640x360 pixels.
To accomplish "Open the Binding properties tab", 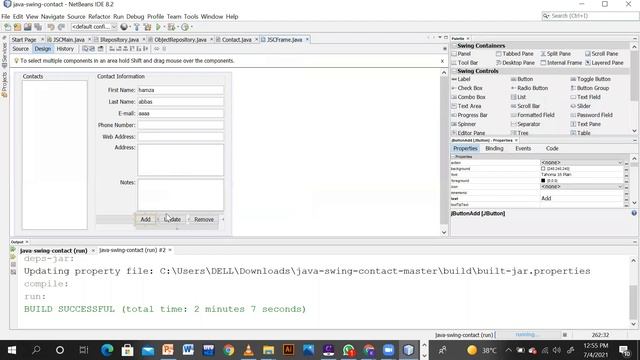I will [x=494, y=149].
